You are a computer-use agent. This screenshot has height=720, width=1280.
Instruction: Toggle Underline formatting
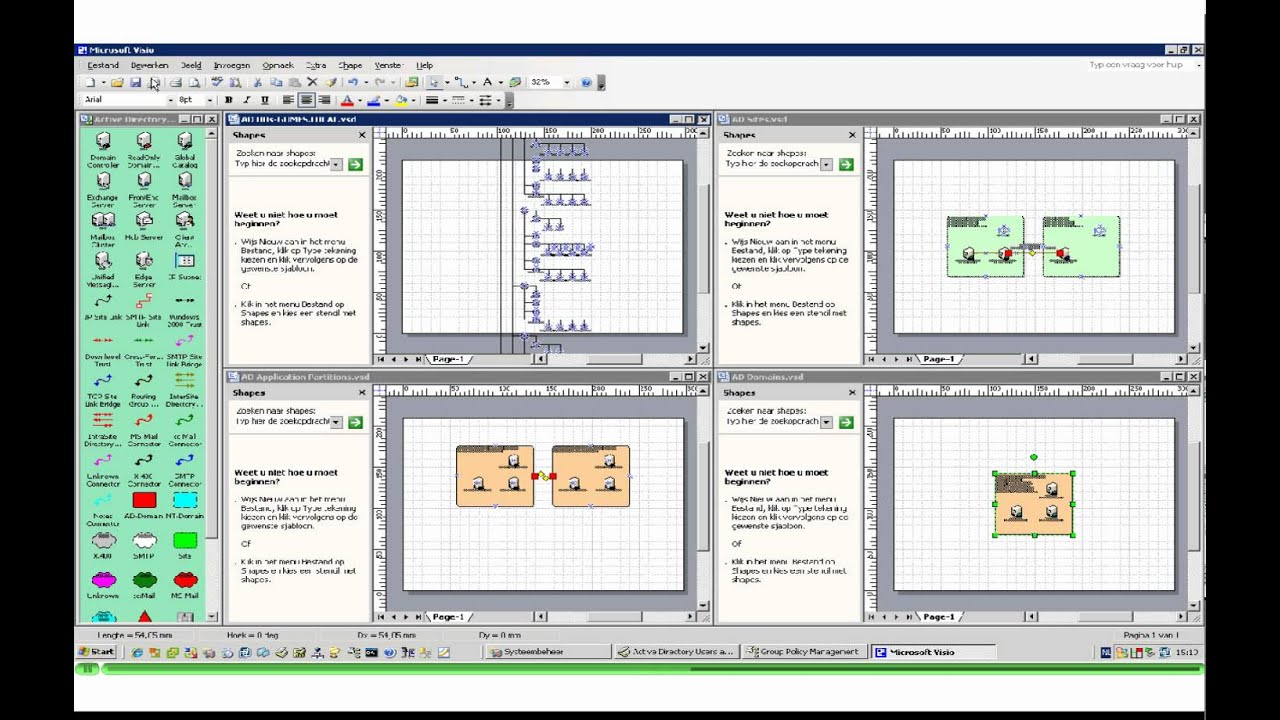pos(265,100)
